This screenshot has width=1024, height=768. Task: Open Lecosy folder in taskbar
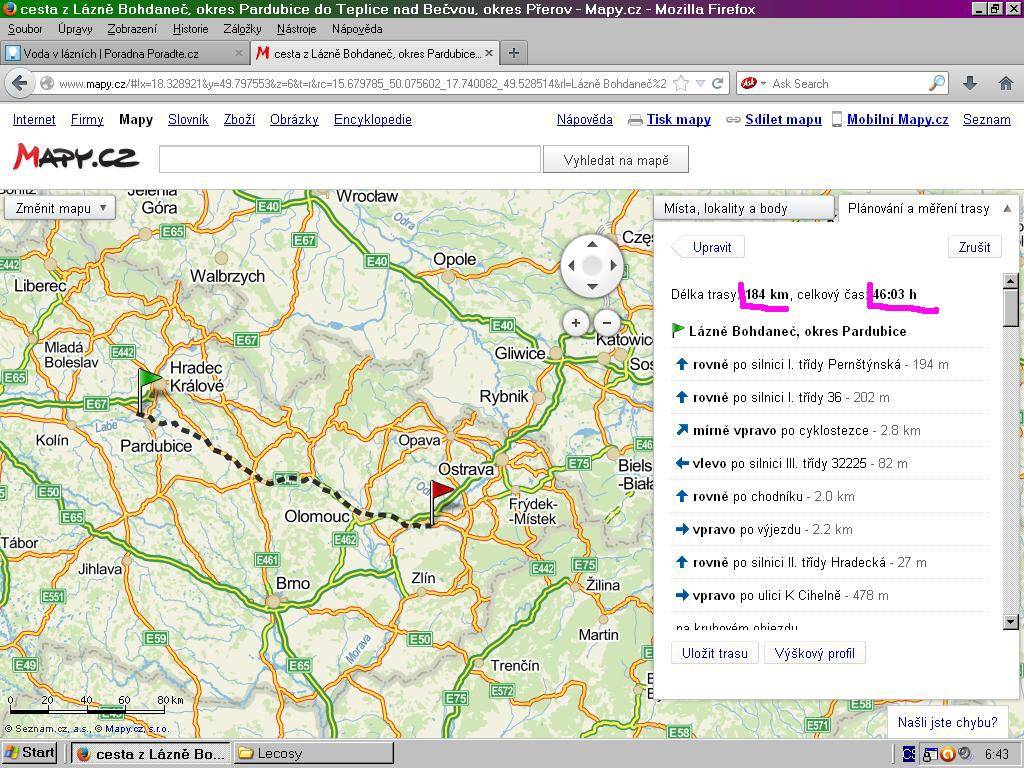click(x=314, y=753)
